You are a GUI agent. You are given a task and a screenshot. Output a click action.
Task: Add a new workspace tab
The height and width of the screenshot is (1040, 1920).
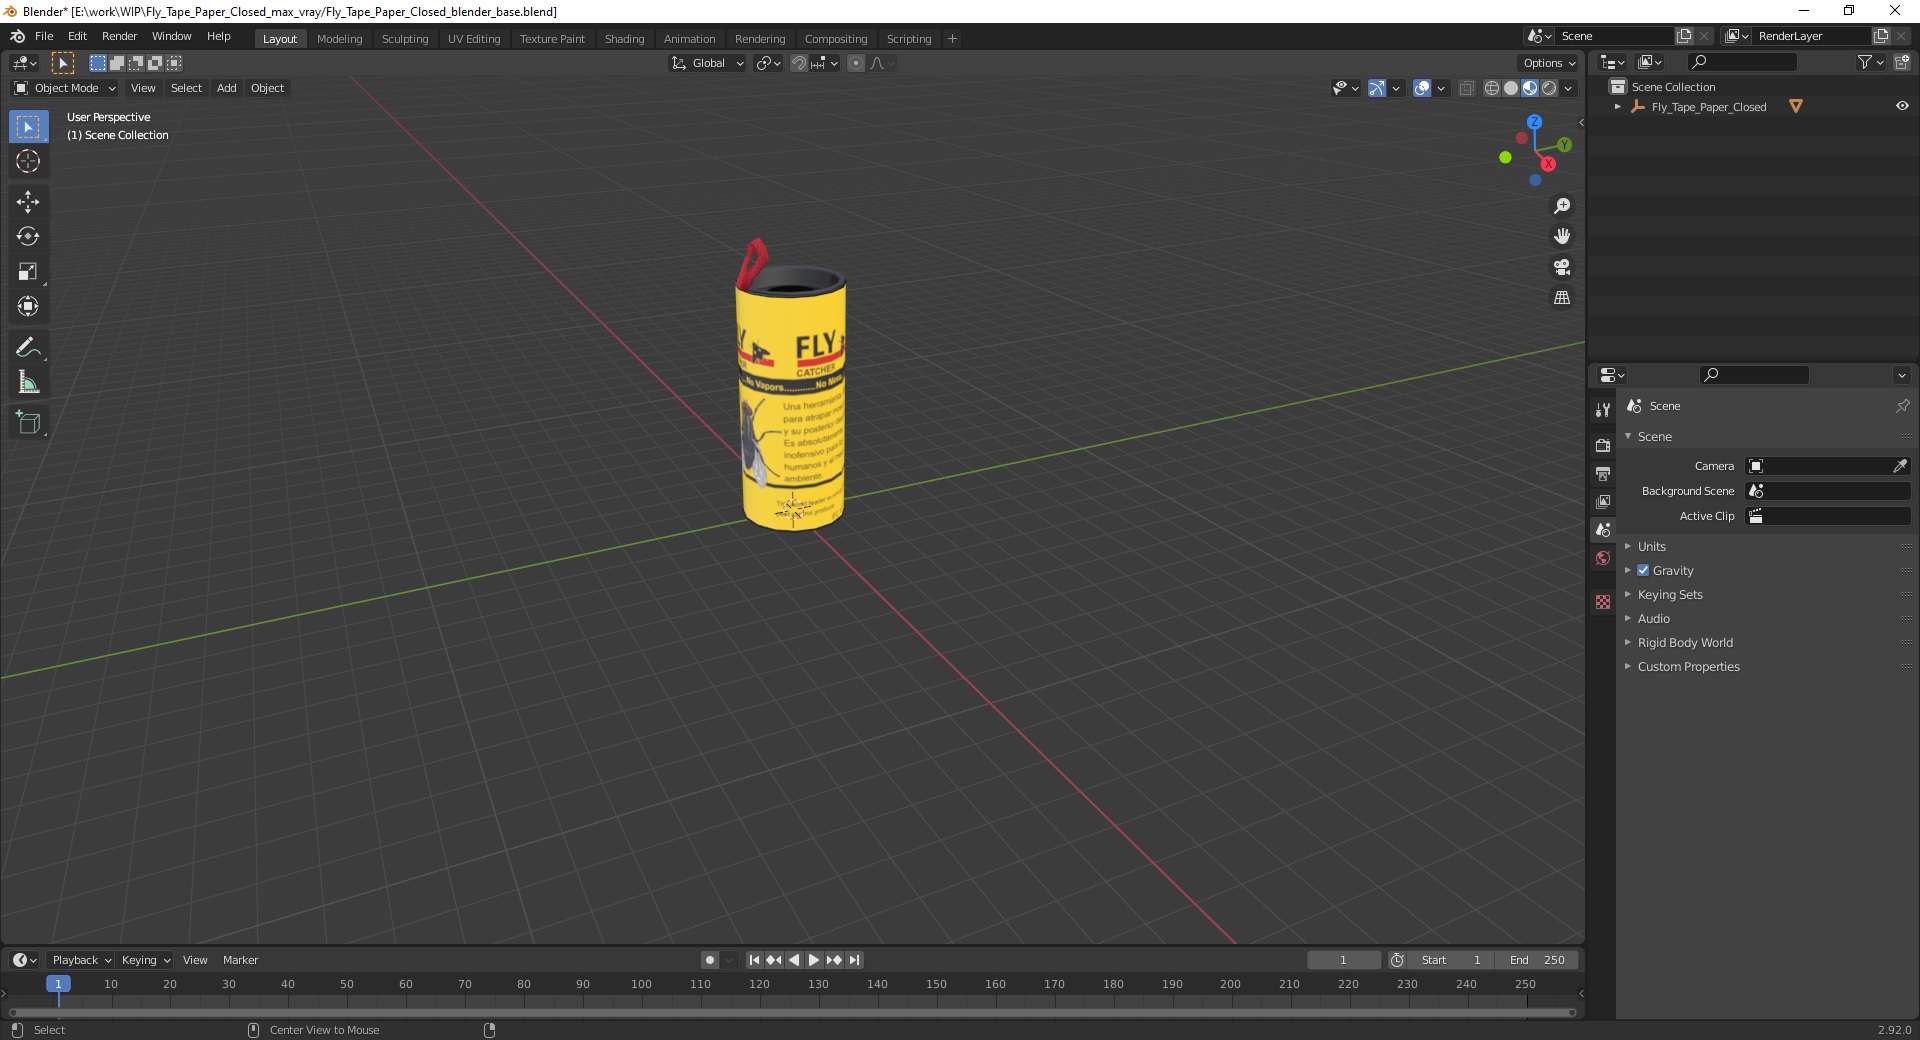[952, 39]
